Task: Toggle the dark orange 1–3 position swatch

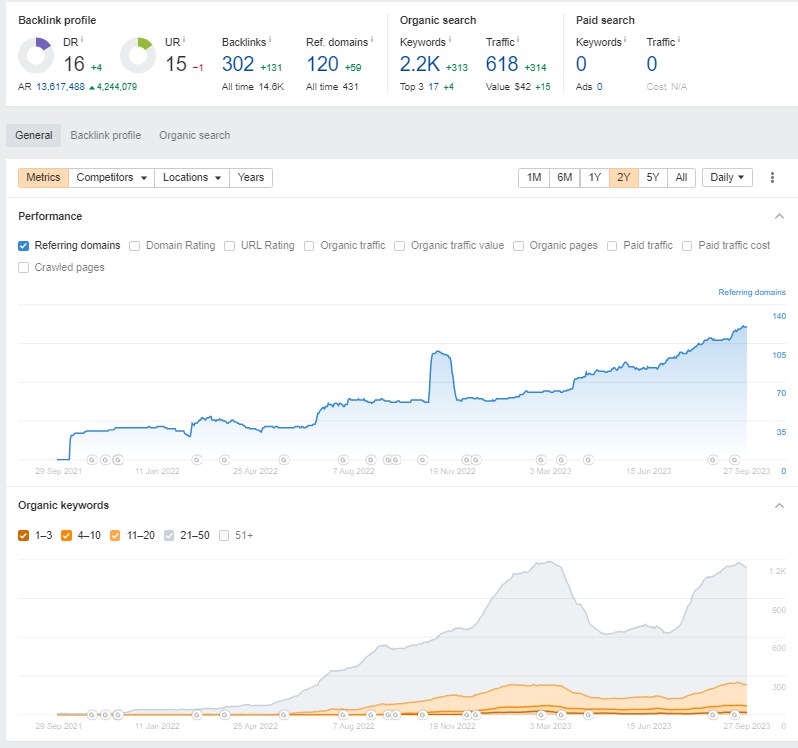Action: tap(23, 535)
